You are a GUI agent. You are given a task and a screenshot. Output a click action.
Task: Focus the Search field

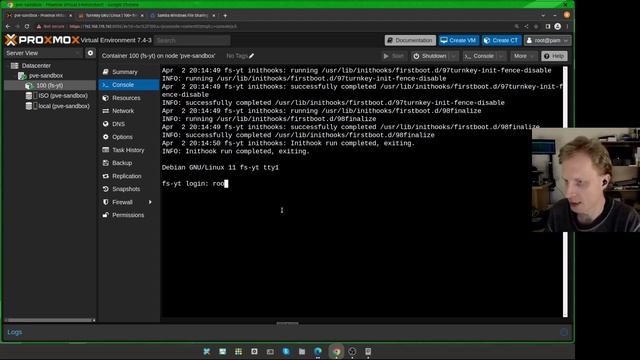pos(192,40)
